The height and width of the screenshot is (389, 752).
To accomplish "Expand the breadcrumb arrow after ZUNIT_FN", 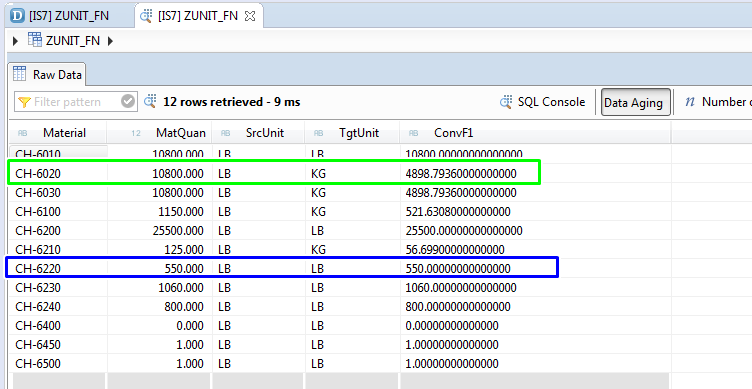I will pos(110,41).
